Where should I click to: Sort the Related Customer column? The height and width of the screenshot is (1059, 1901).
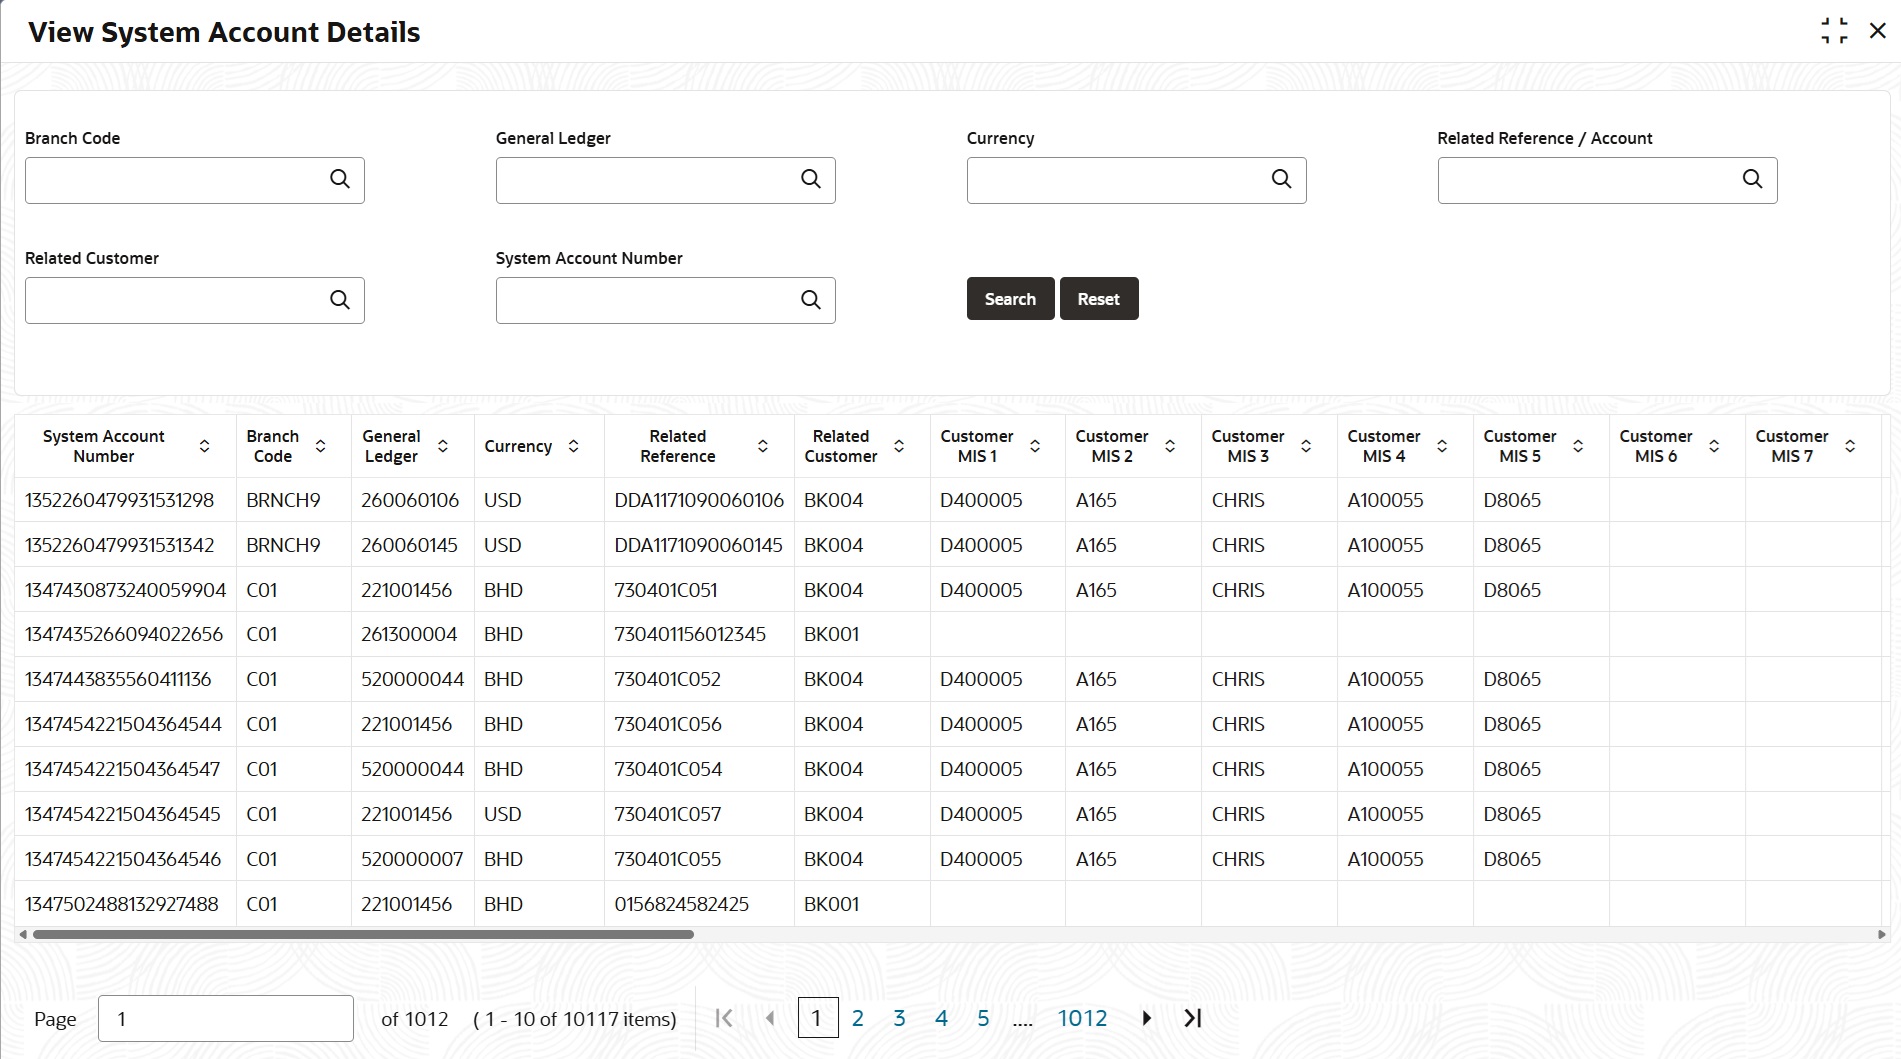pos(899,446)
